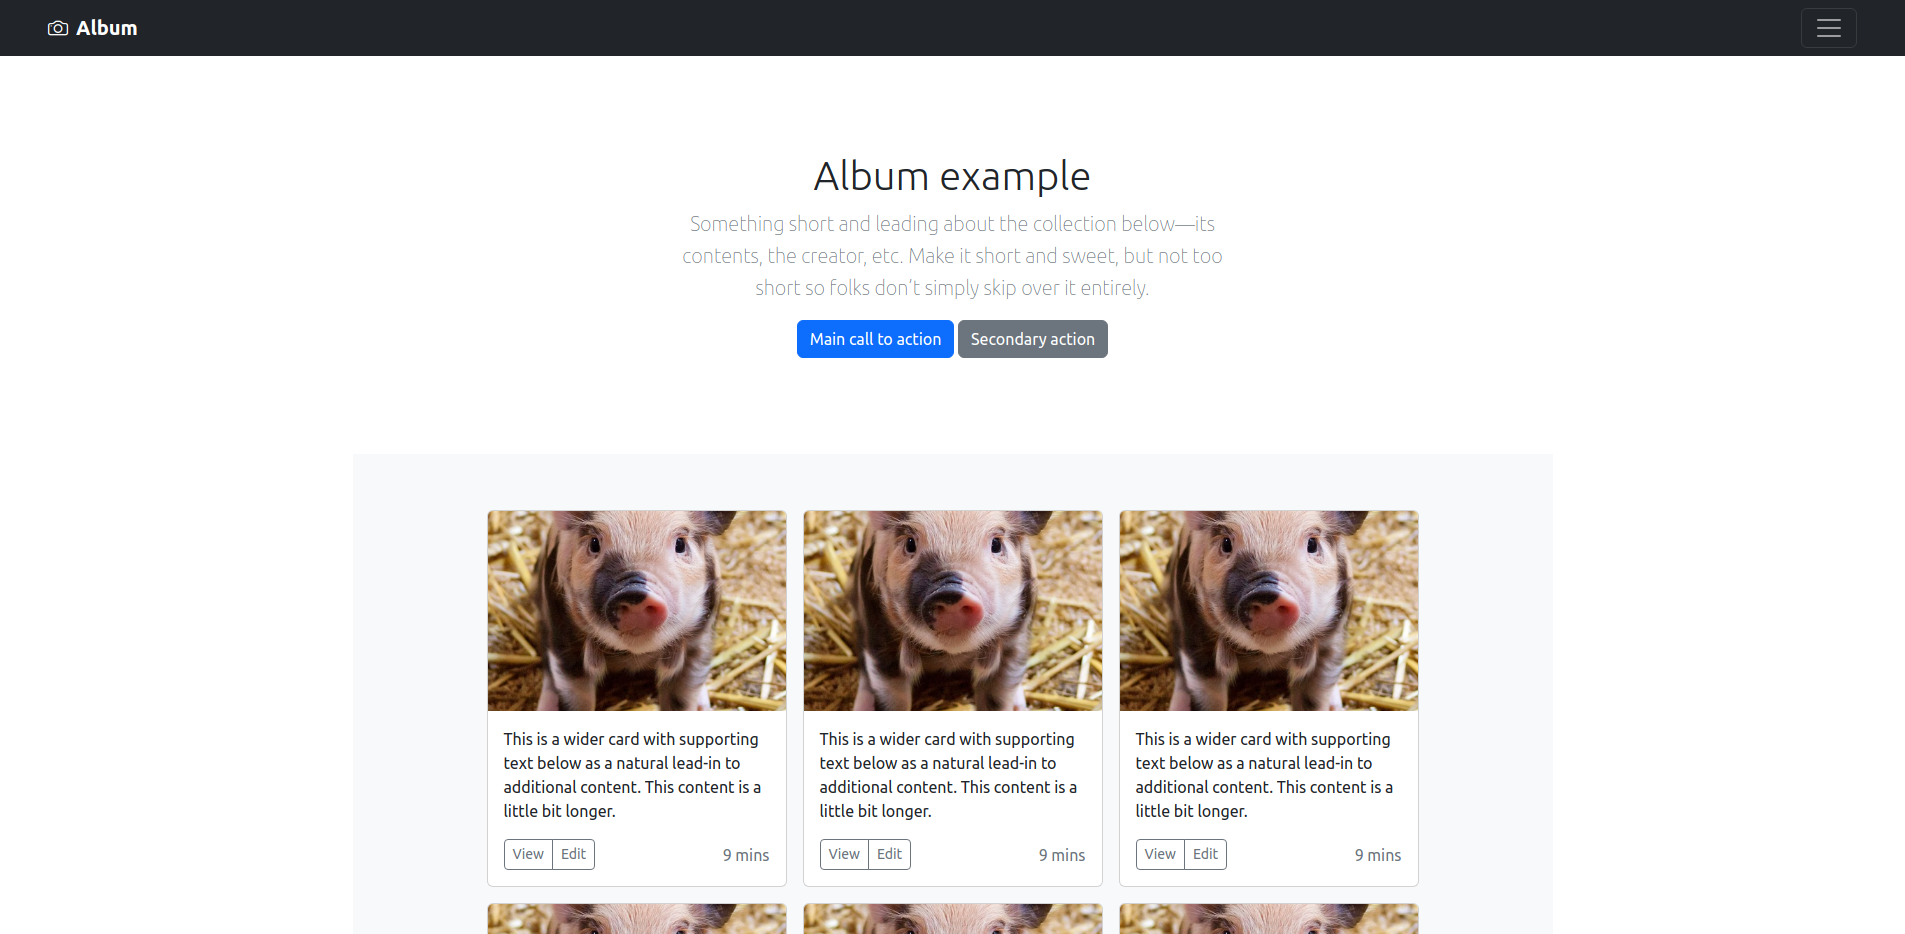Click Edit on the second card

pyautogui.click(x=889, y=854)
